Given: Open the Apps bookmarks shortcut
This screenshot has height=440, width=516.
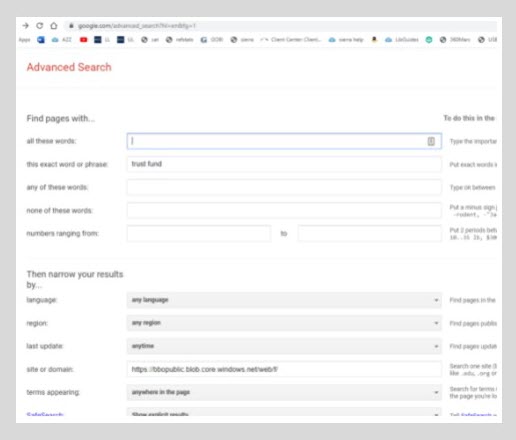Looking at the screenshot, I should pos(24,40).
